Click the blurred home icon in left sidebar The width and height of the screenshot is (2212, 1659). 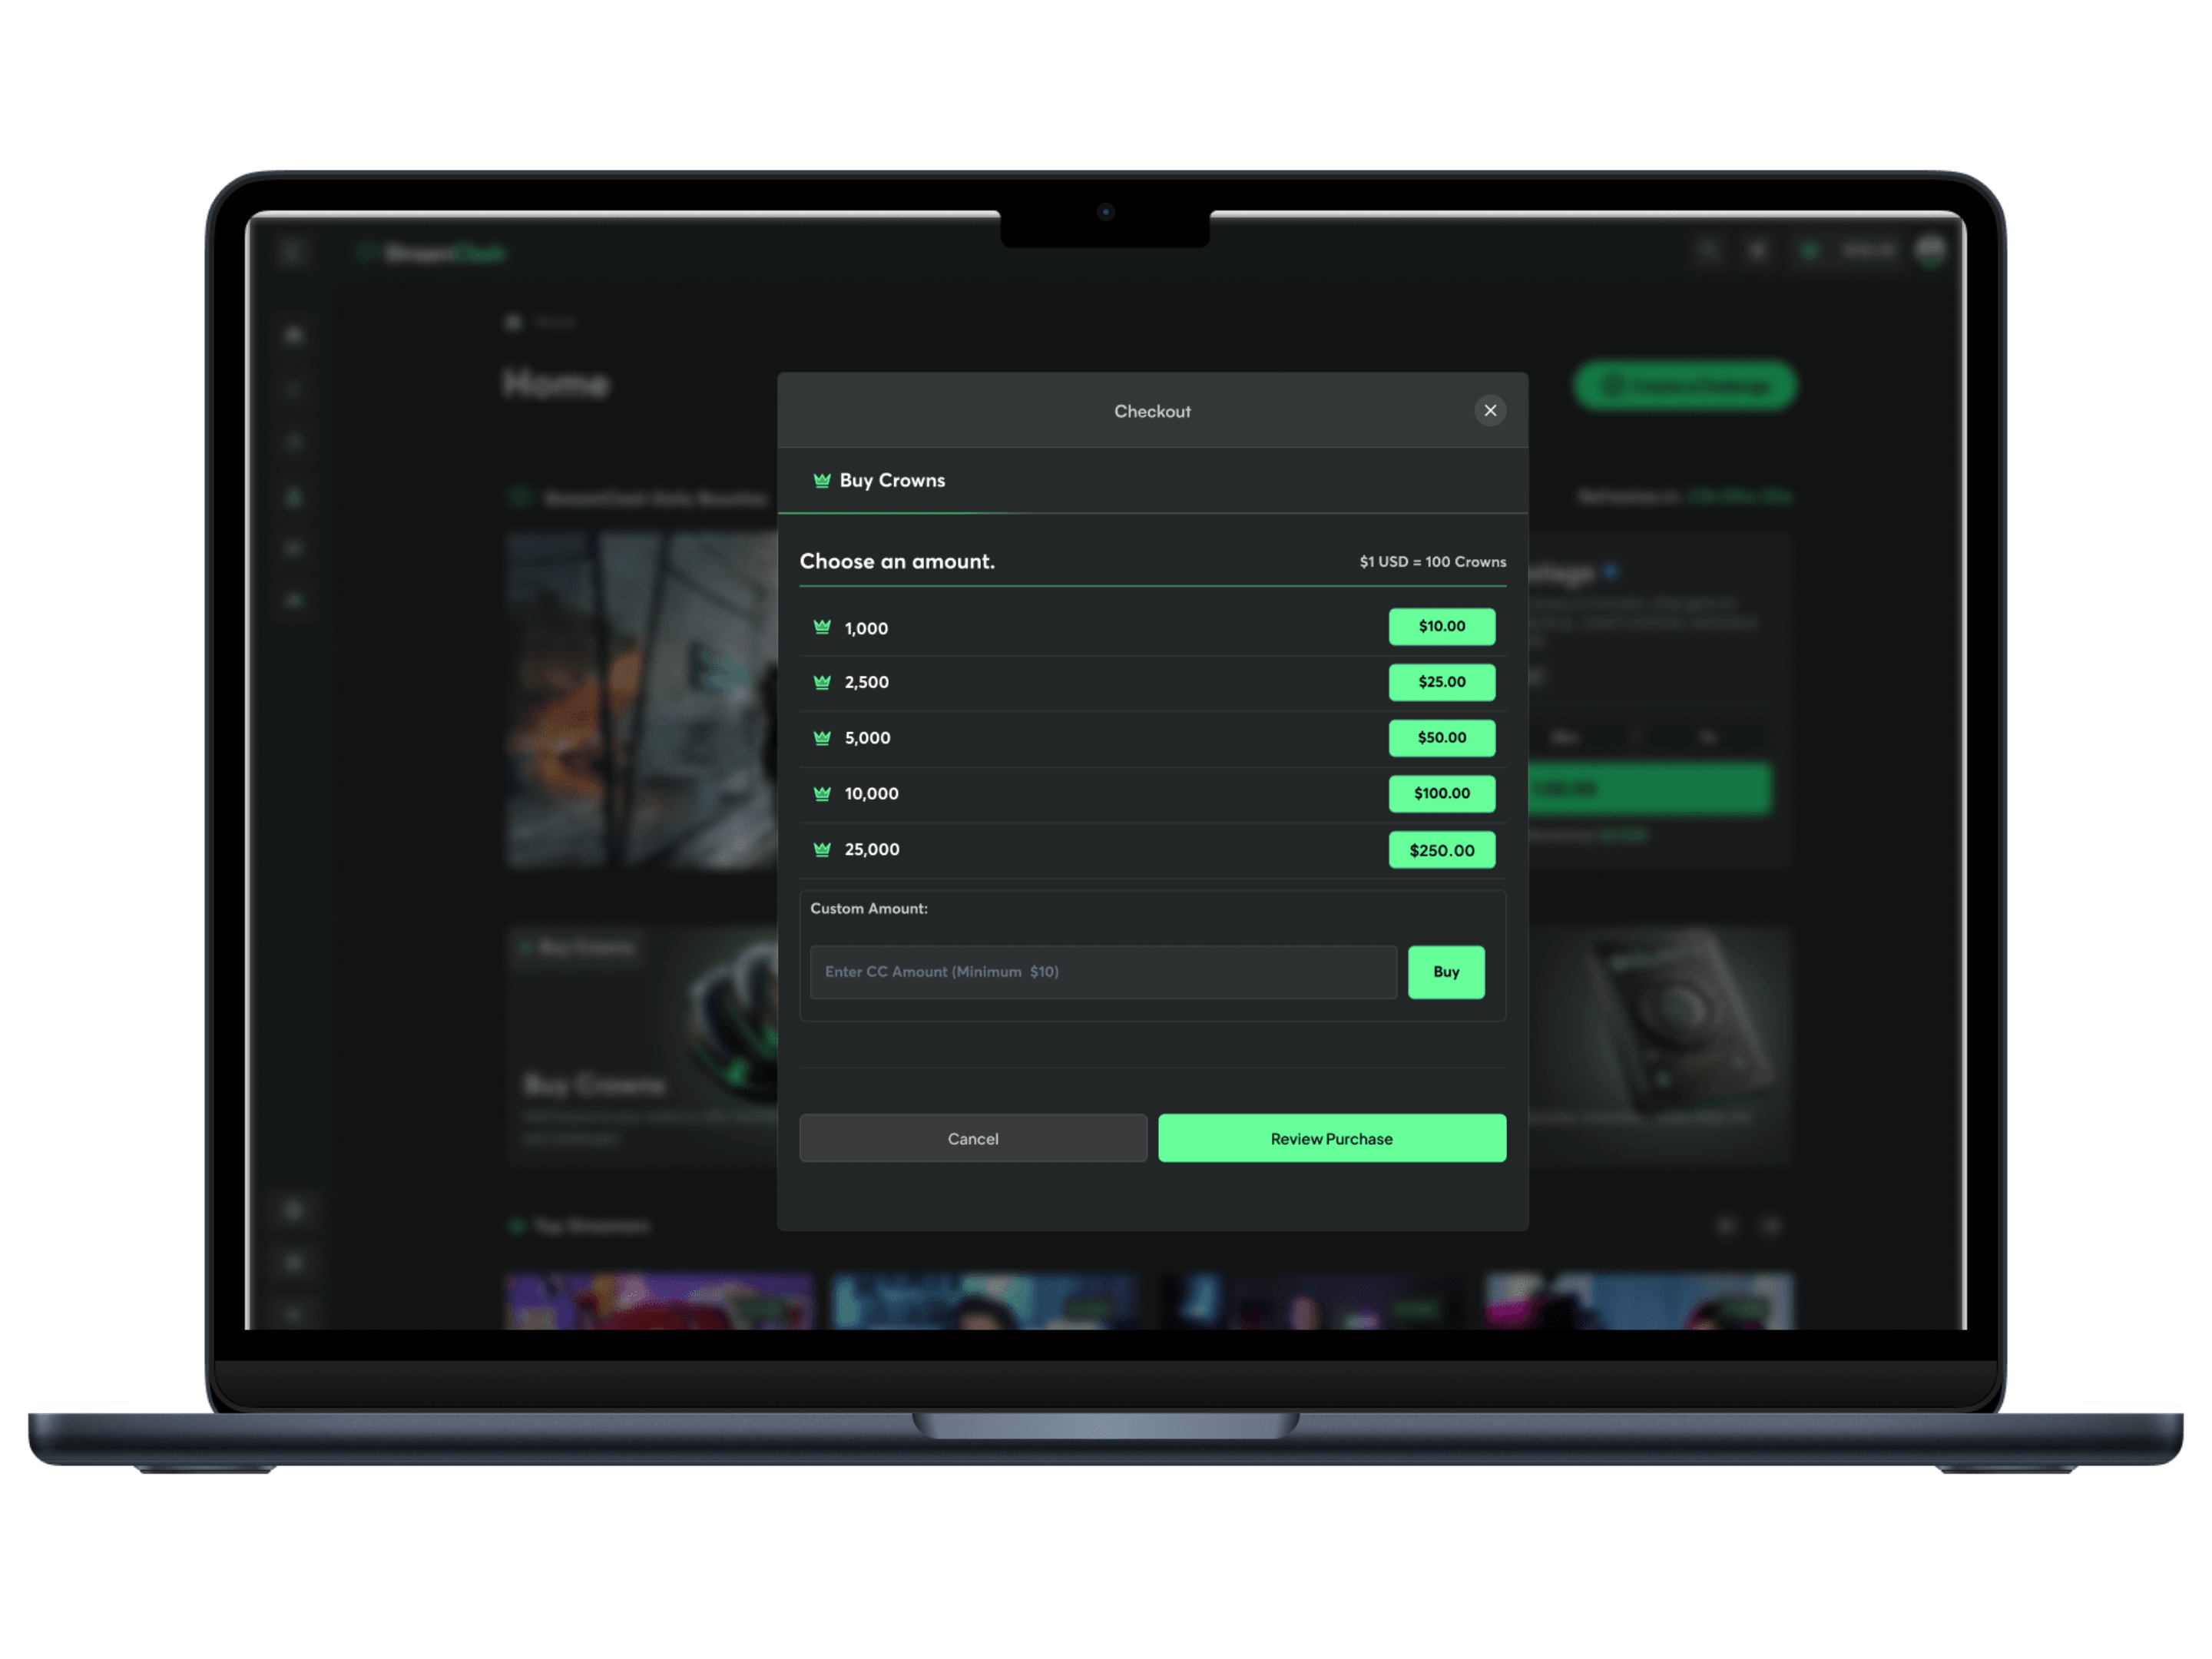(x=293, y=335)
